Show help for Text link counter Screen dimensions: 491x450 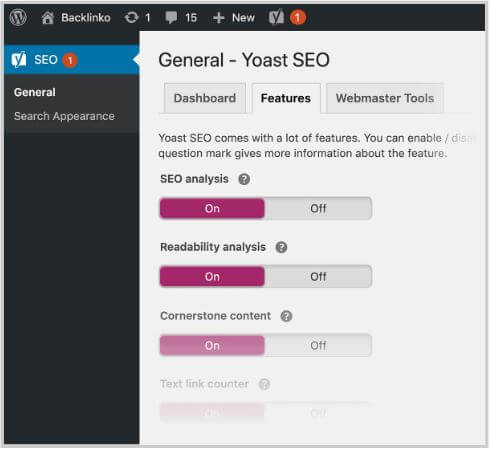264,384
